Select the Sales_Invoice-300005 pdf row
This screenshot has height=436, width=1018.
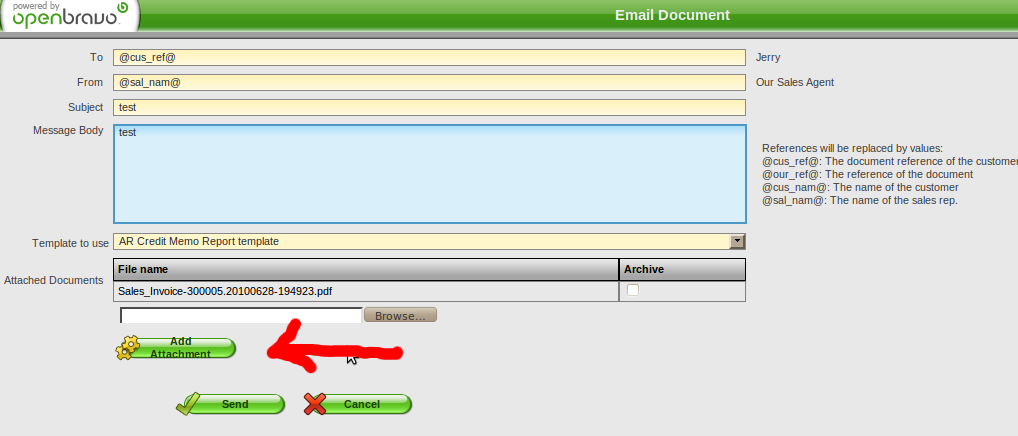coord(429,291)
